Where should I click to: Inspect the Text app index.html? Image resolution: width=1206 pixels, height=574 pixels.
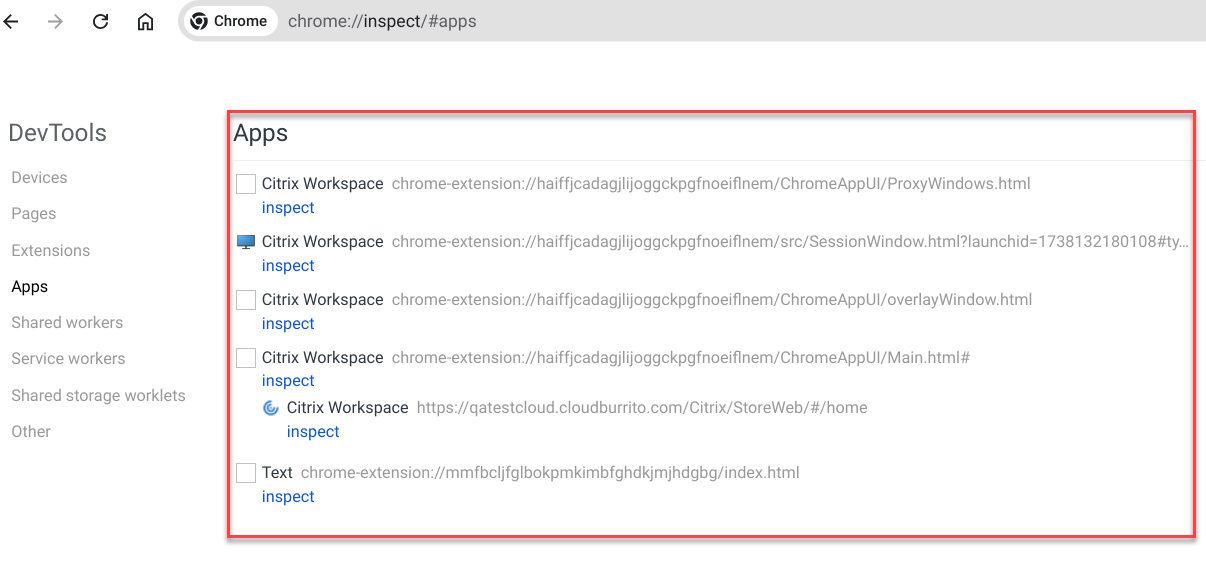click(x=288, y=497)
